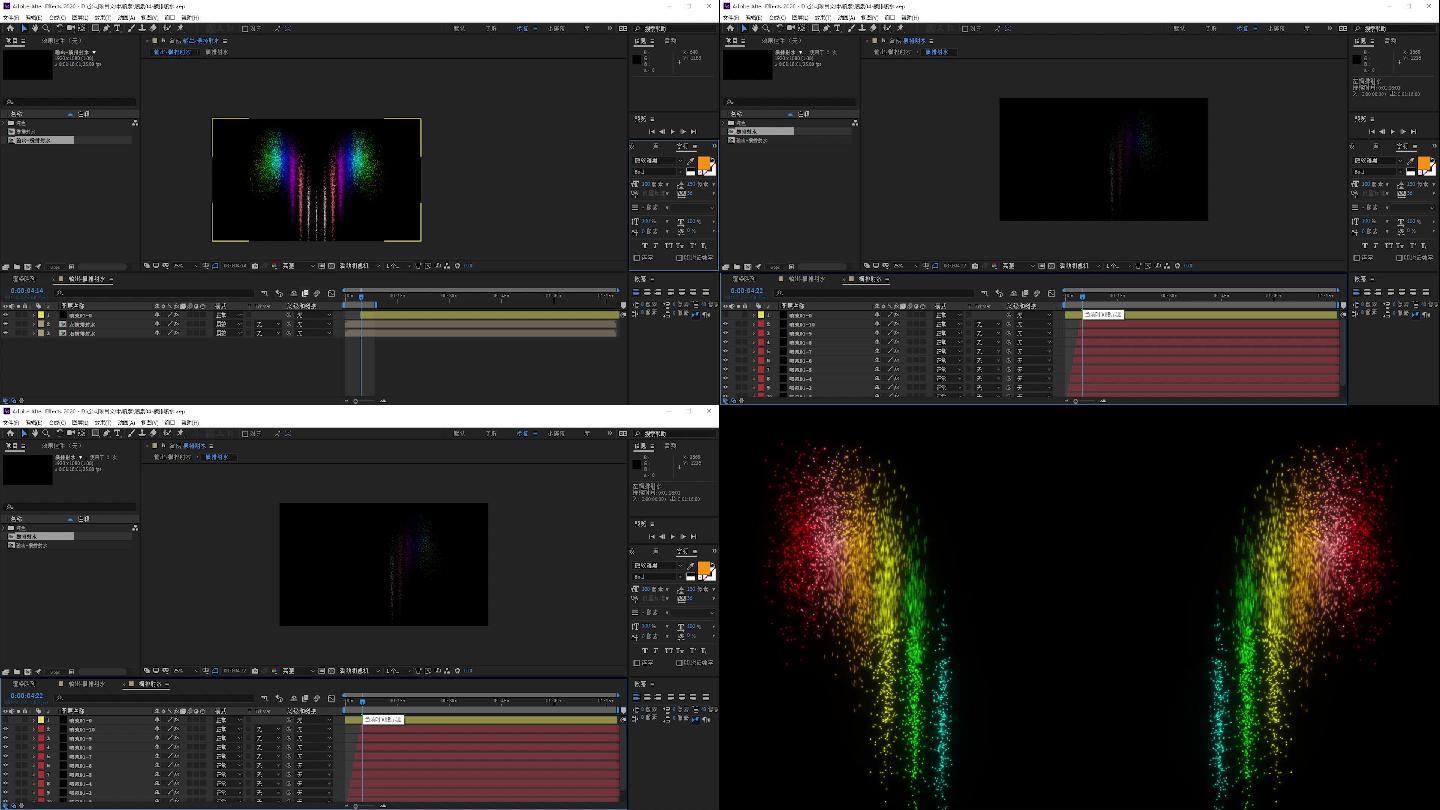Select the Eraser tool in top-left window
Screen dimensions: 1440x810
click(151, 28)
